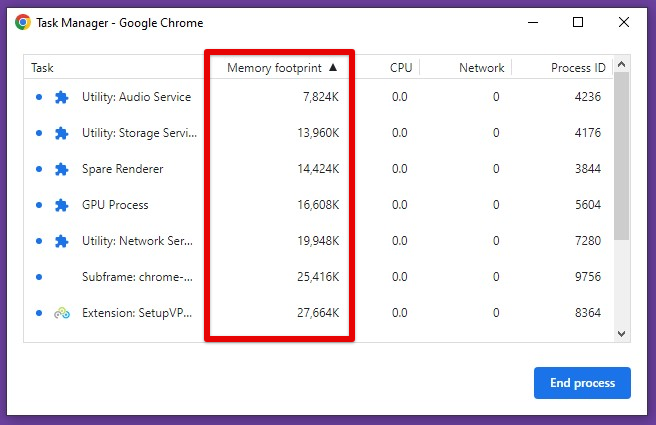Select the Utility: Network Ser... row

pos(319,241)
